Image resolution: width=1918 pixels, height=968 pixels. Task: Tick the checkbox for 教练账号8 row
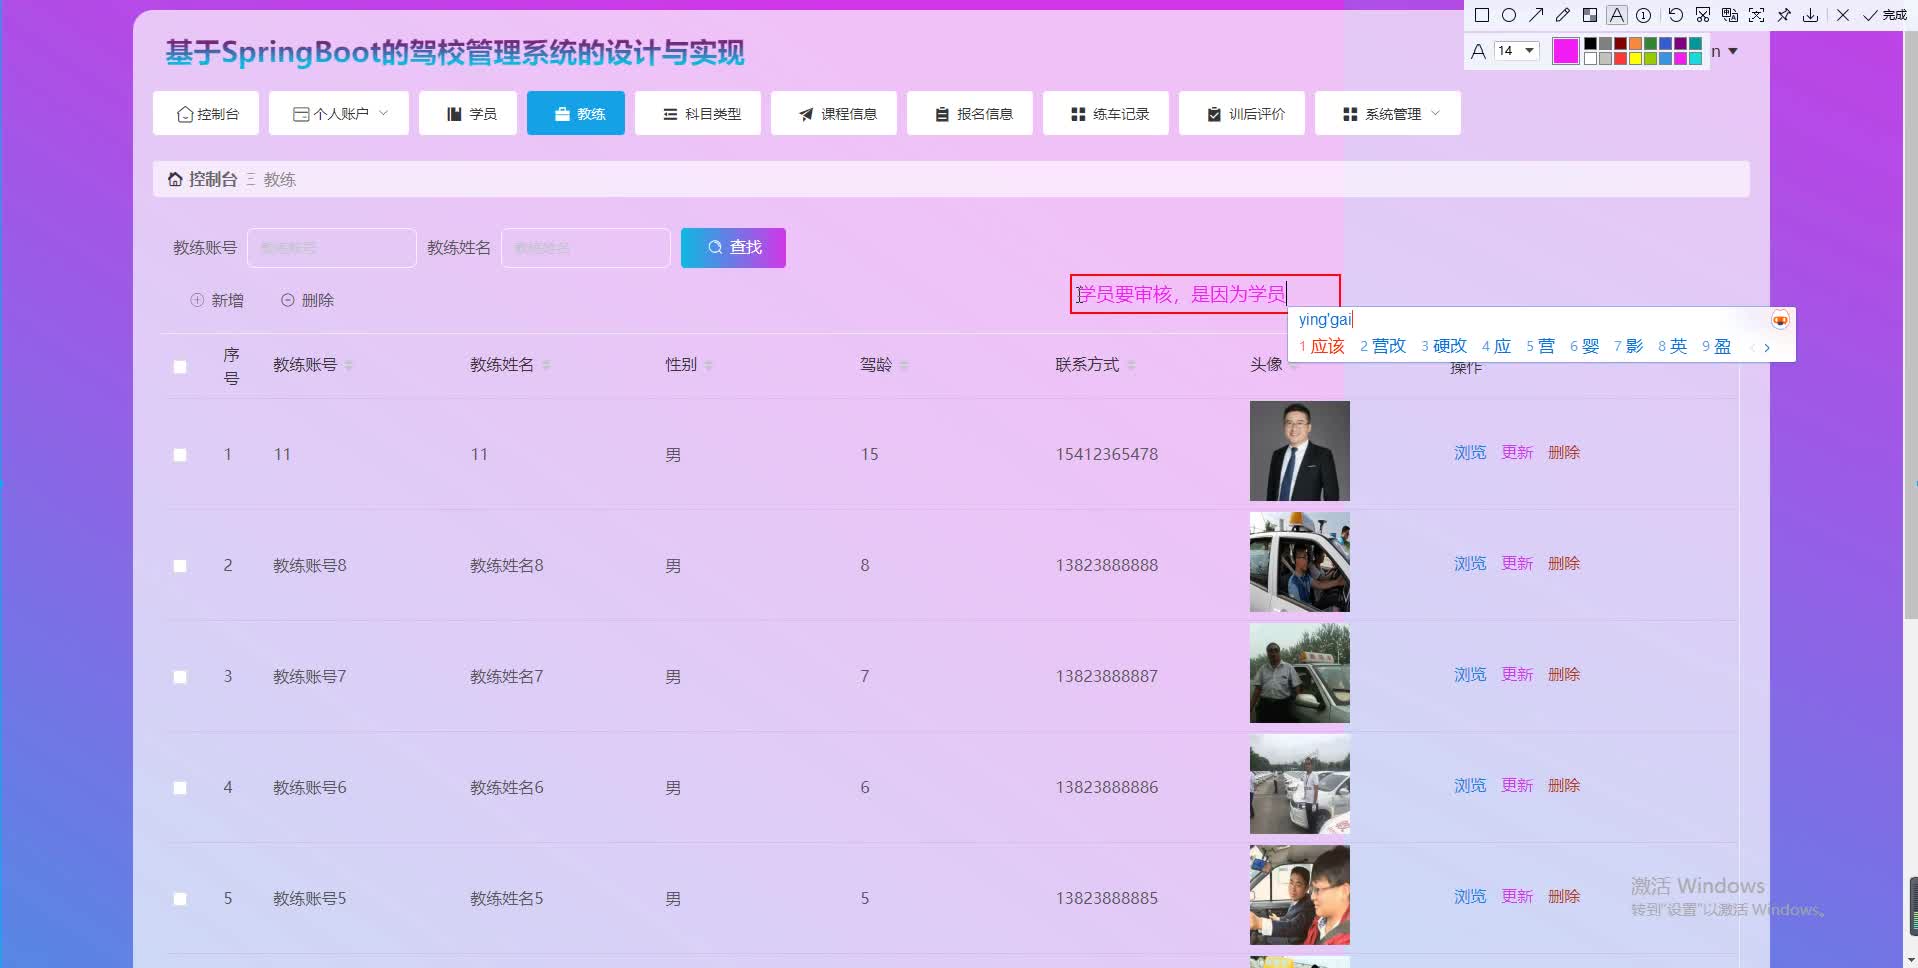pyautogui.click(x=180, y=566)
